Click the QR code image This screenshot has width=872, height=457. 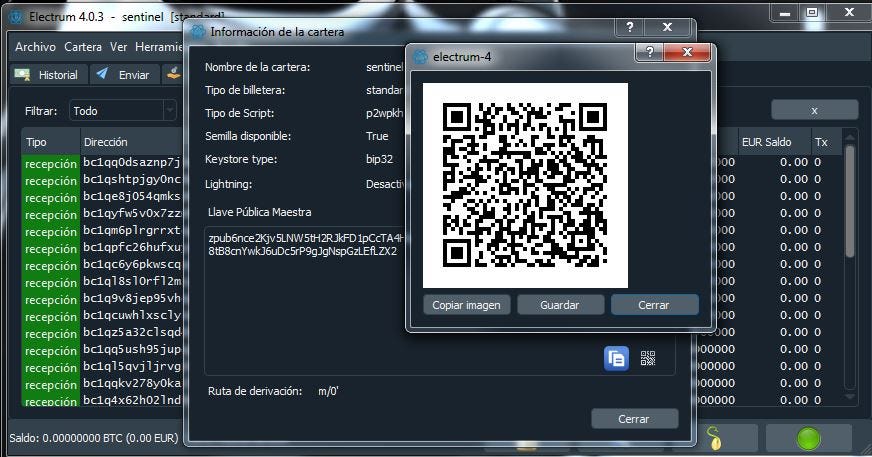coord(525,185)
